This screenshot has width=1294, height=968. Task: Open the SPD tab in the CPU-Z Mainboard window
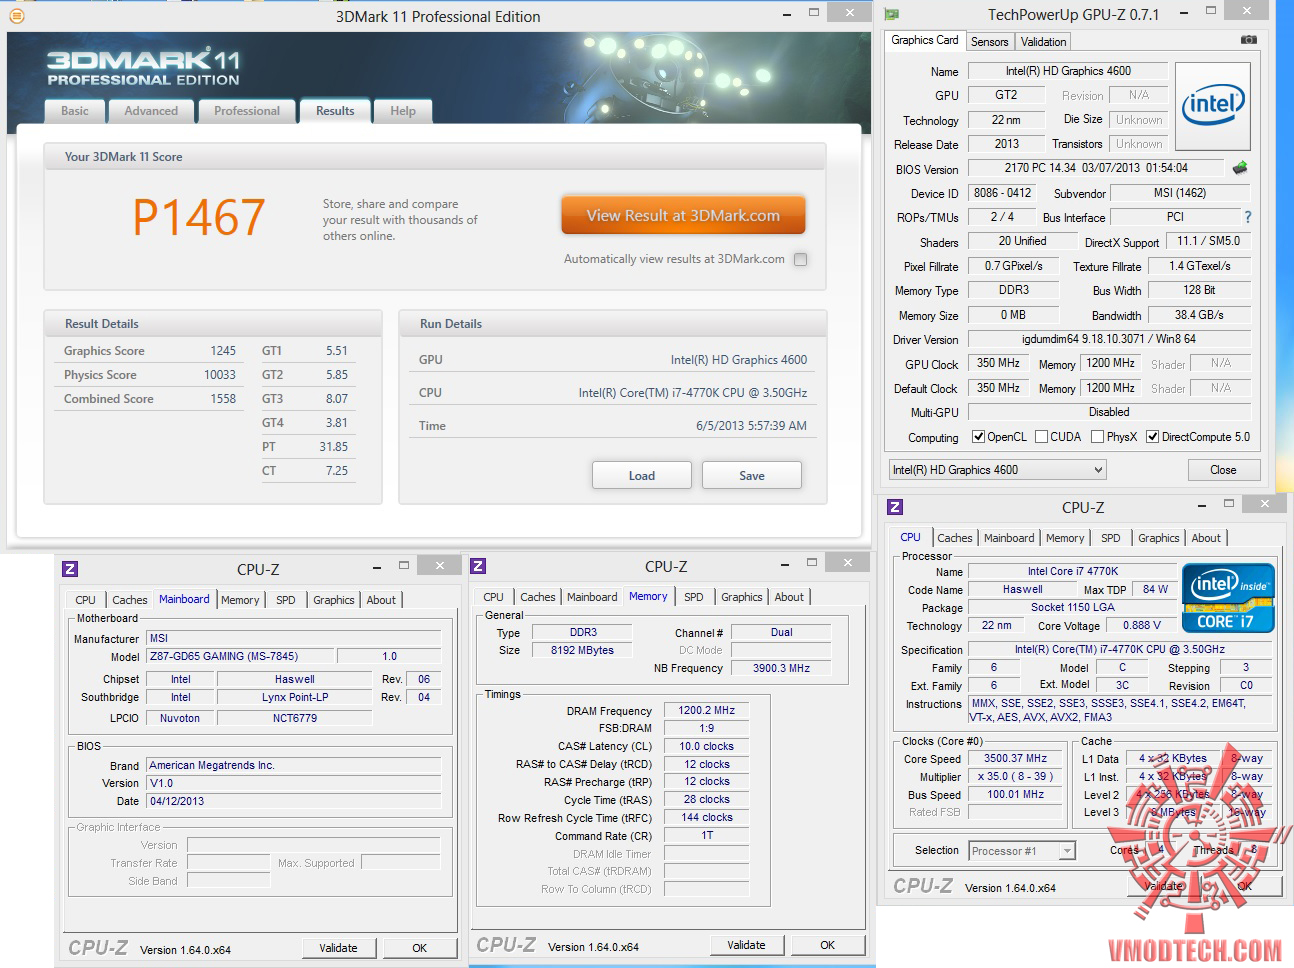[x=286, y=600]
